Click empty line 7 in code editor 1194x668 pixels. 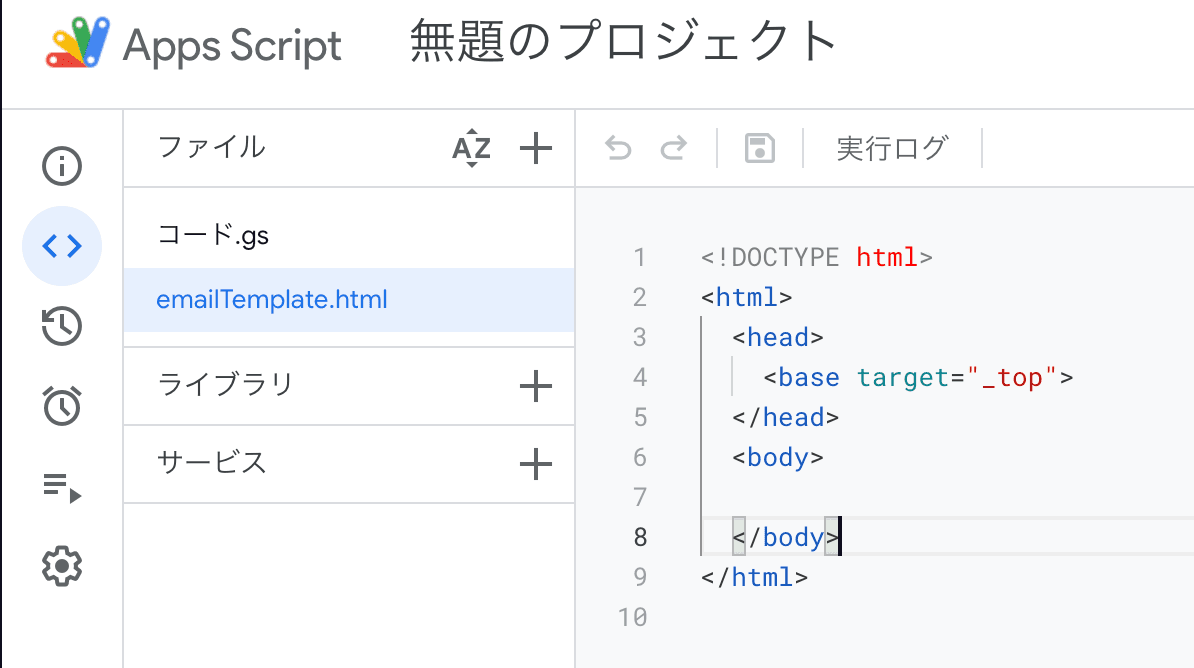coord(900,497)
